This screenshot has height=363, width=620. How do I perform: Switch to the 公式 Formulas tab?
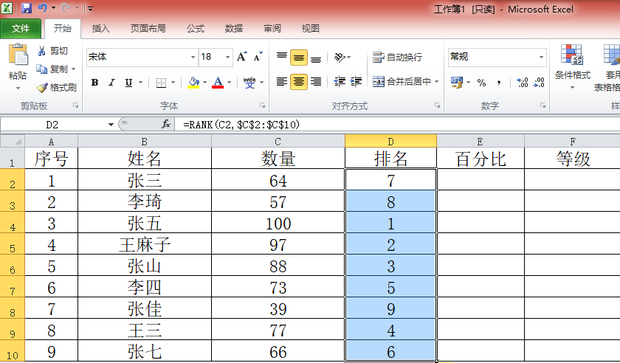pyautogui.click(x=195, y=28)
